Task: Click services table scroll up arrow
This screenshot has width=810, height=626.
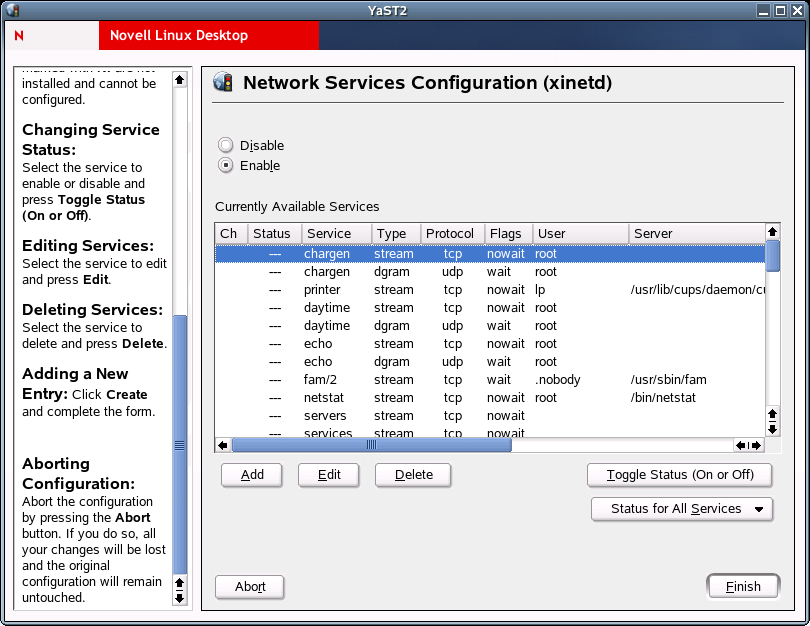Action: point(772,230)
